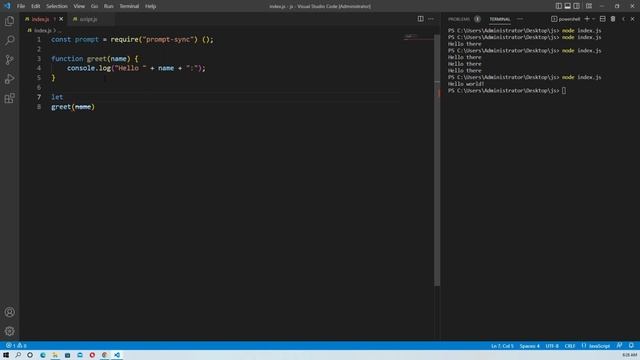Click 'greet(name)' call on line 8
This screenshot has height=360, width=640.
click(73, 107)
